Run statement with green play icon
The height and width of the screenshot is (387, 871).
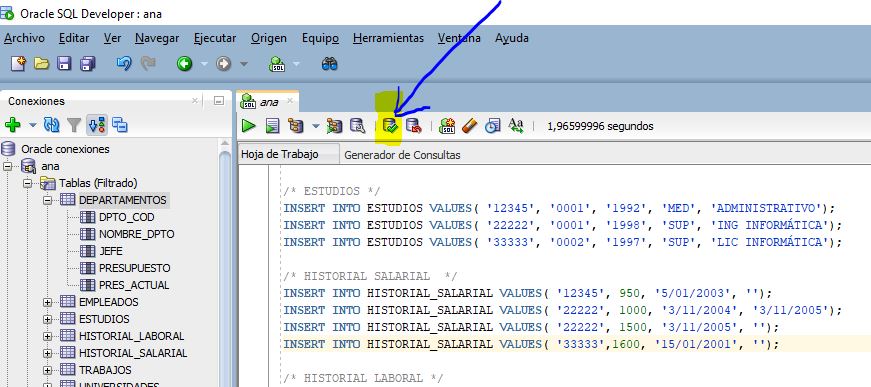tap(248, 126)
